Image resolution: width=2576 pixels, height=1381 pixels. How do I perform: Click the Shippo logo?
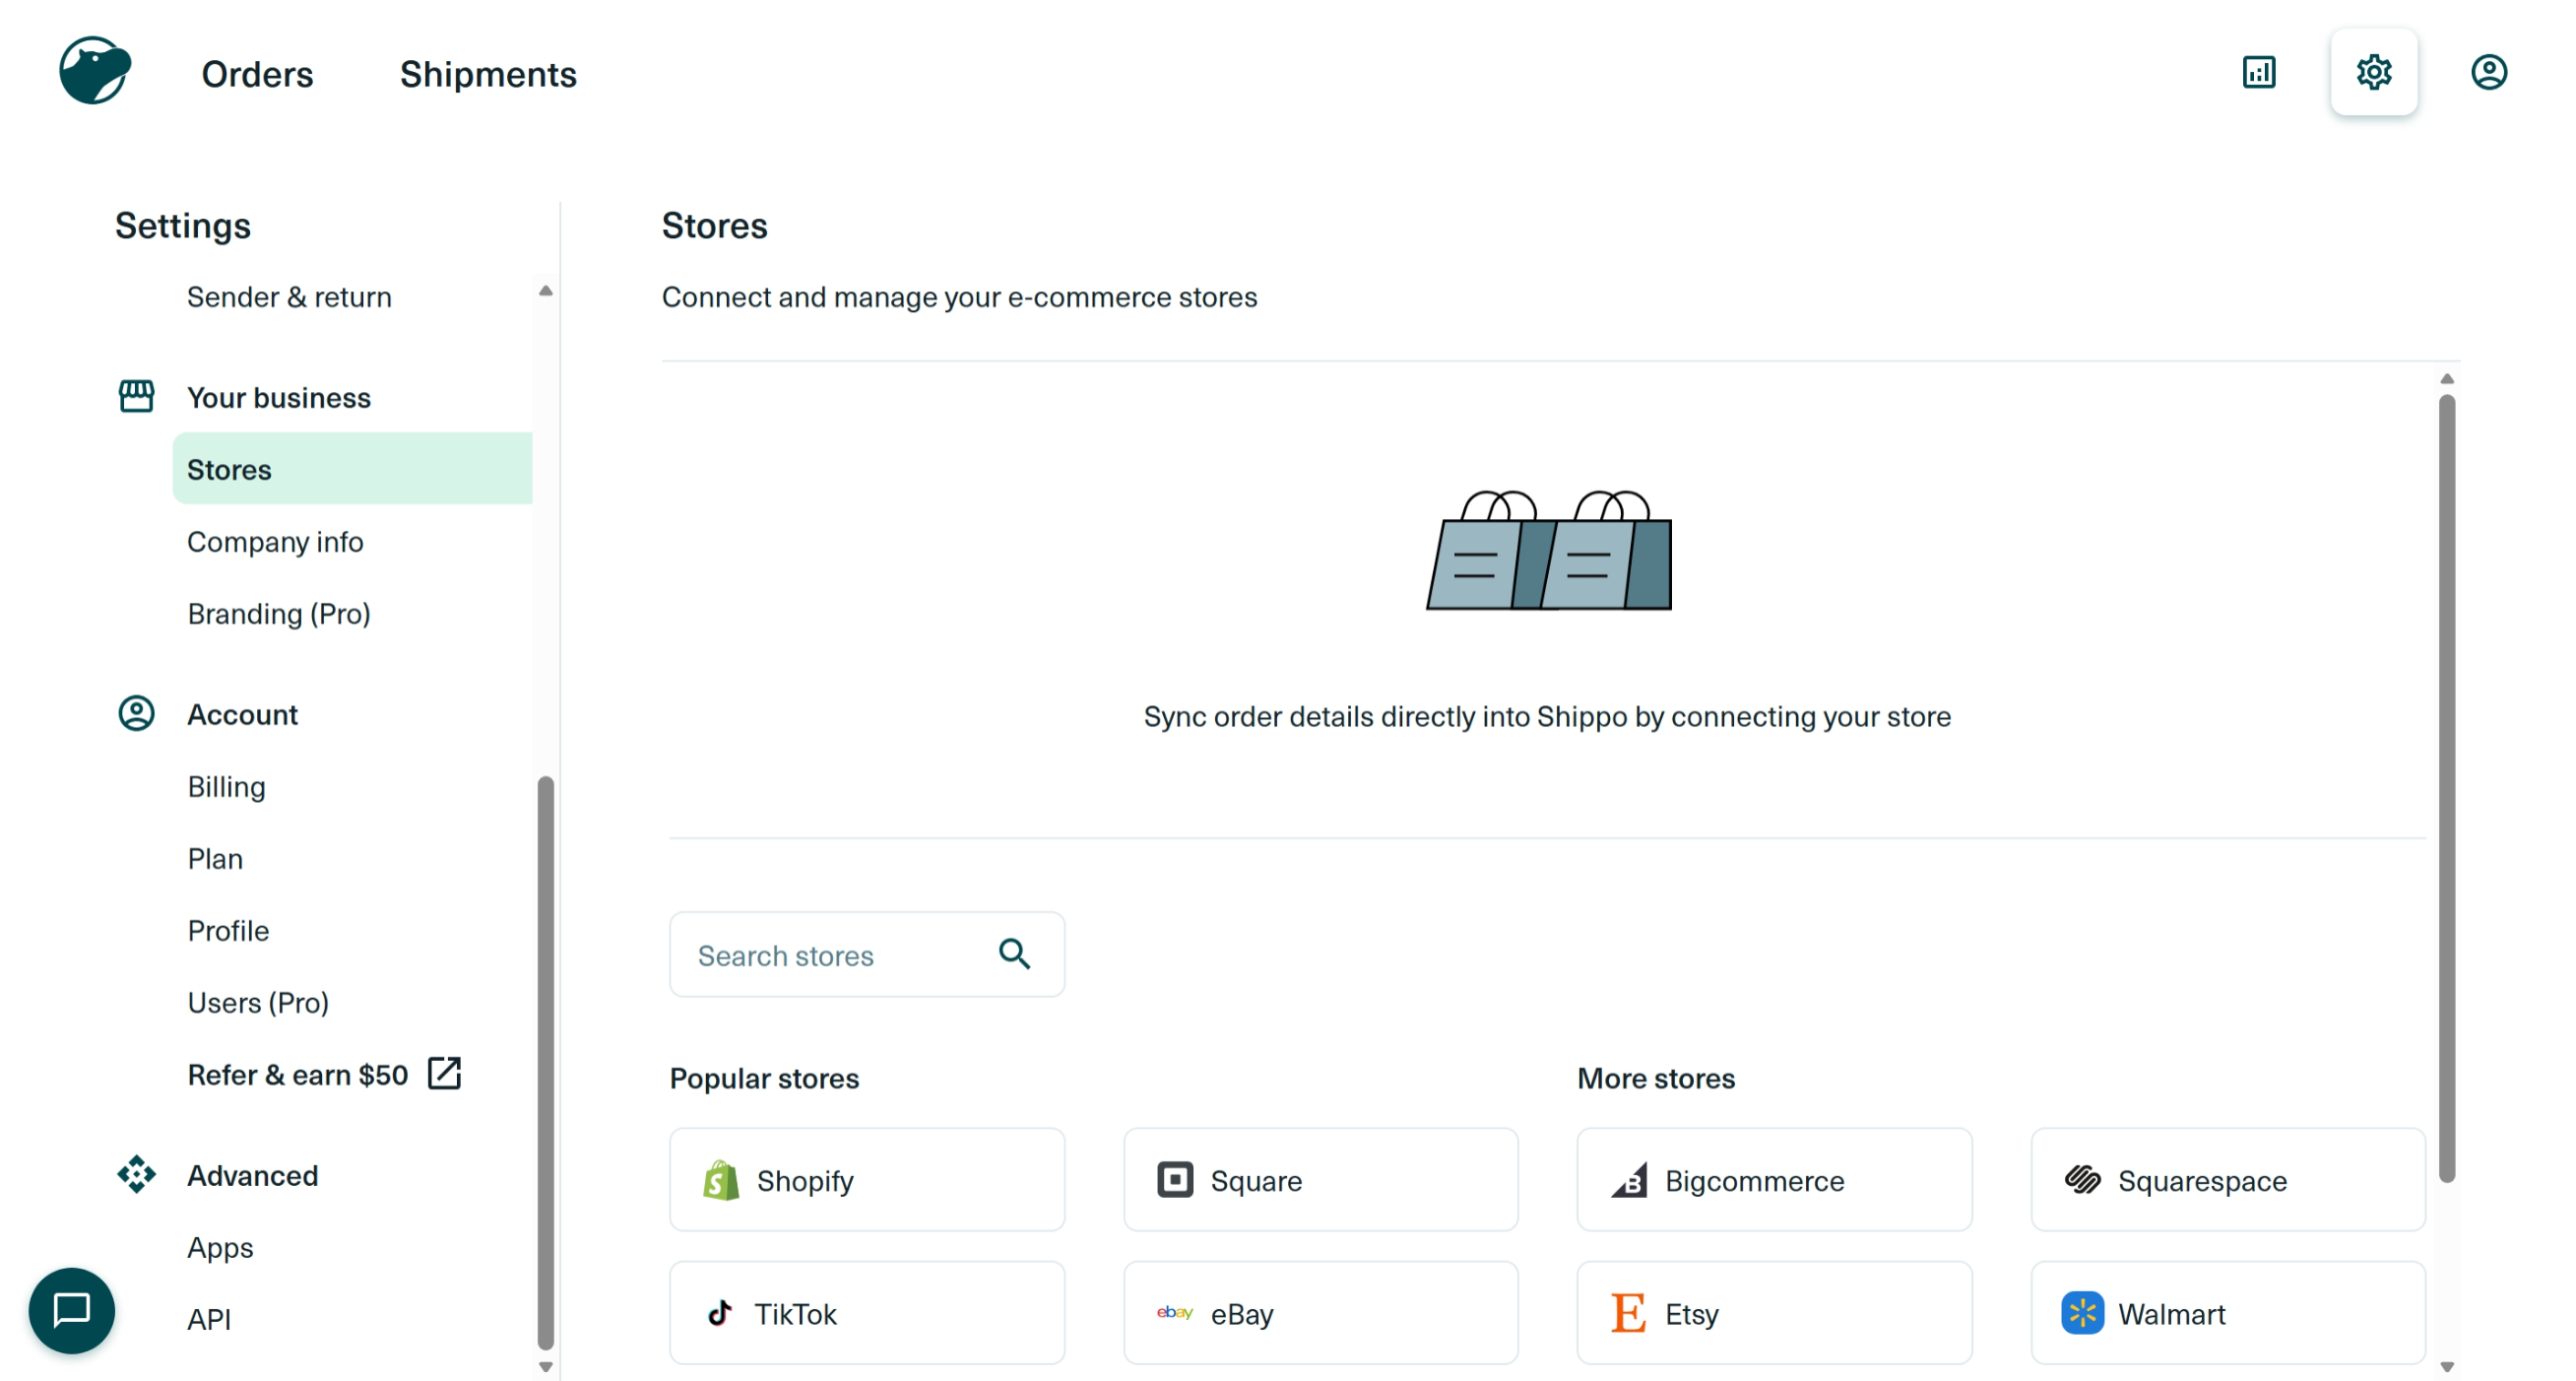point(95,71)
